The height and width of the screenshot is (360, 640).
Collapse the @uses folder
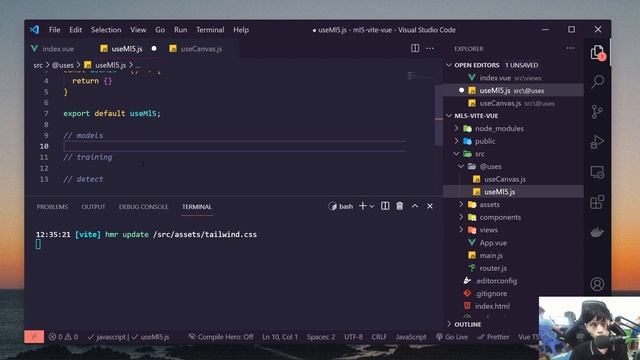461,166
